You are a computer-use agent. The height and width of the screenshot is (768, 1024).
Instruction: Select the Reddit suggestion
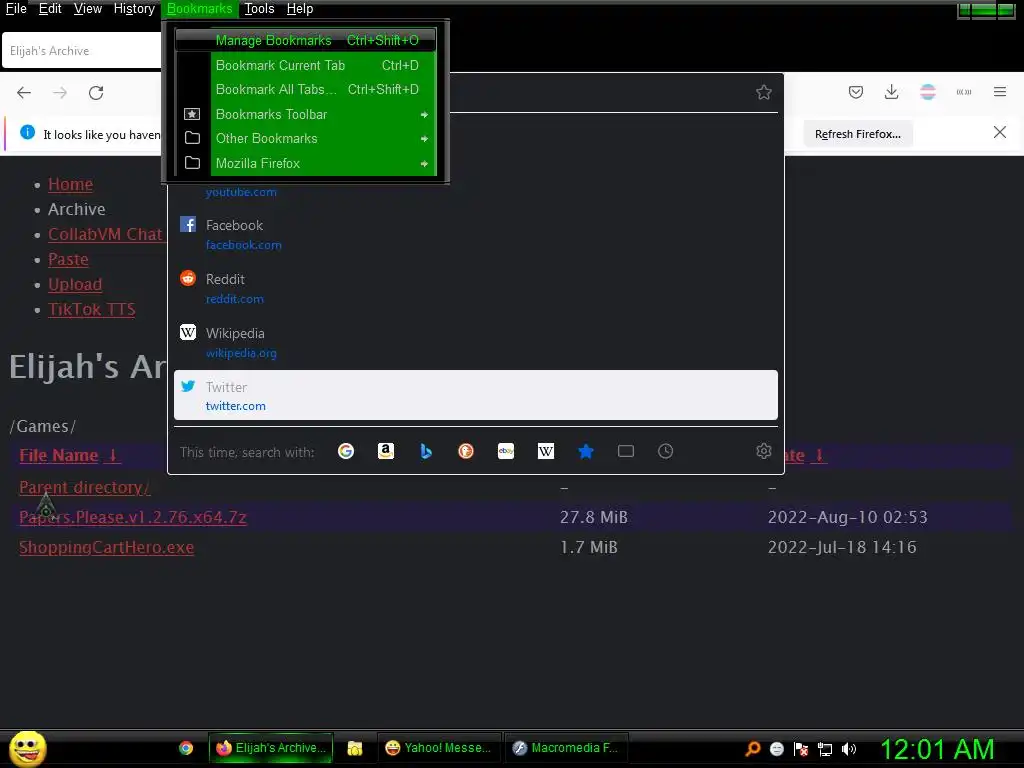(x=475, y=288)
